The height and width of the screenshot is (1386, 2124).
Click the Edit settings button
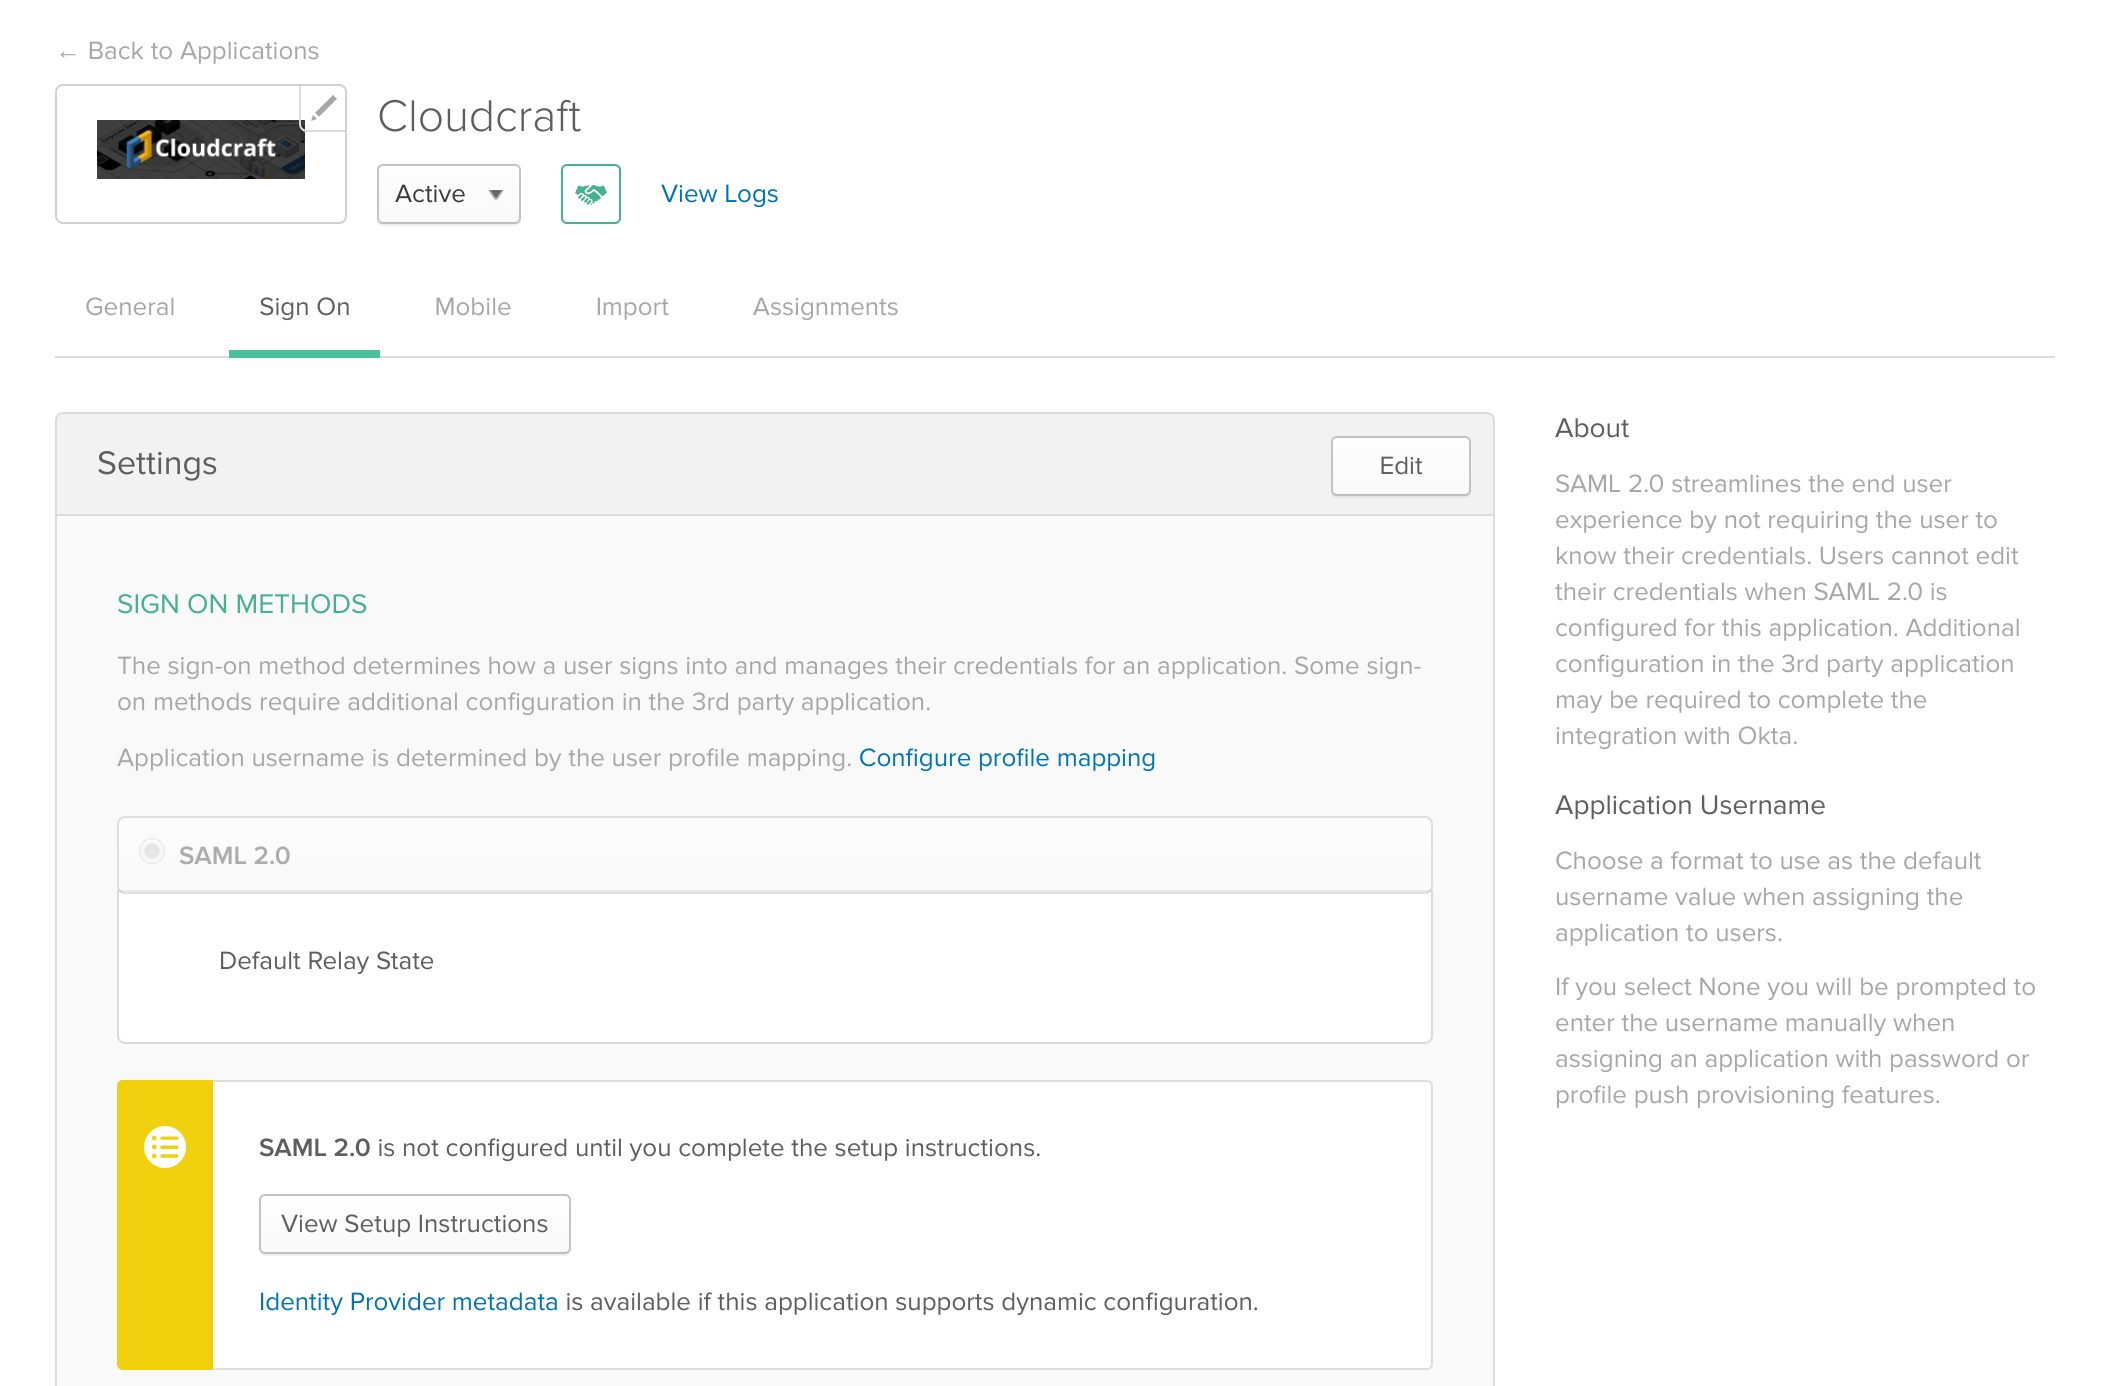tap(1401, 466)
